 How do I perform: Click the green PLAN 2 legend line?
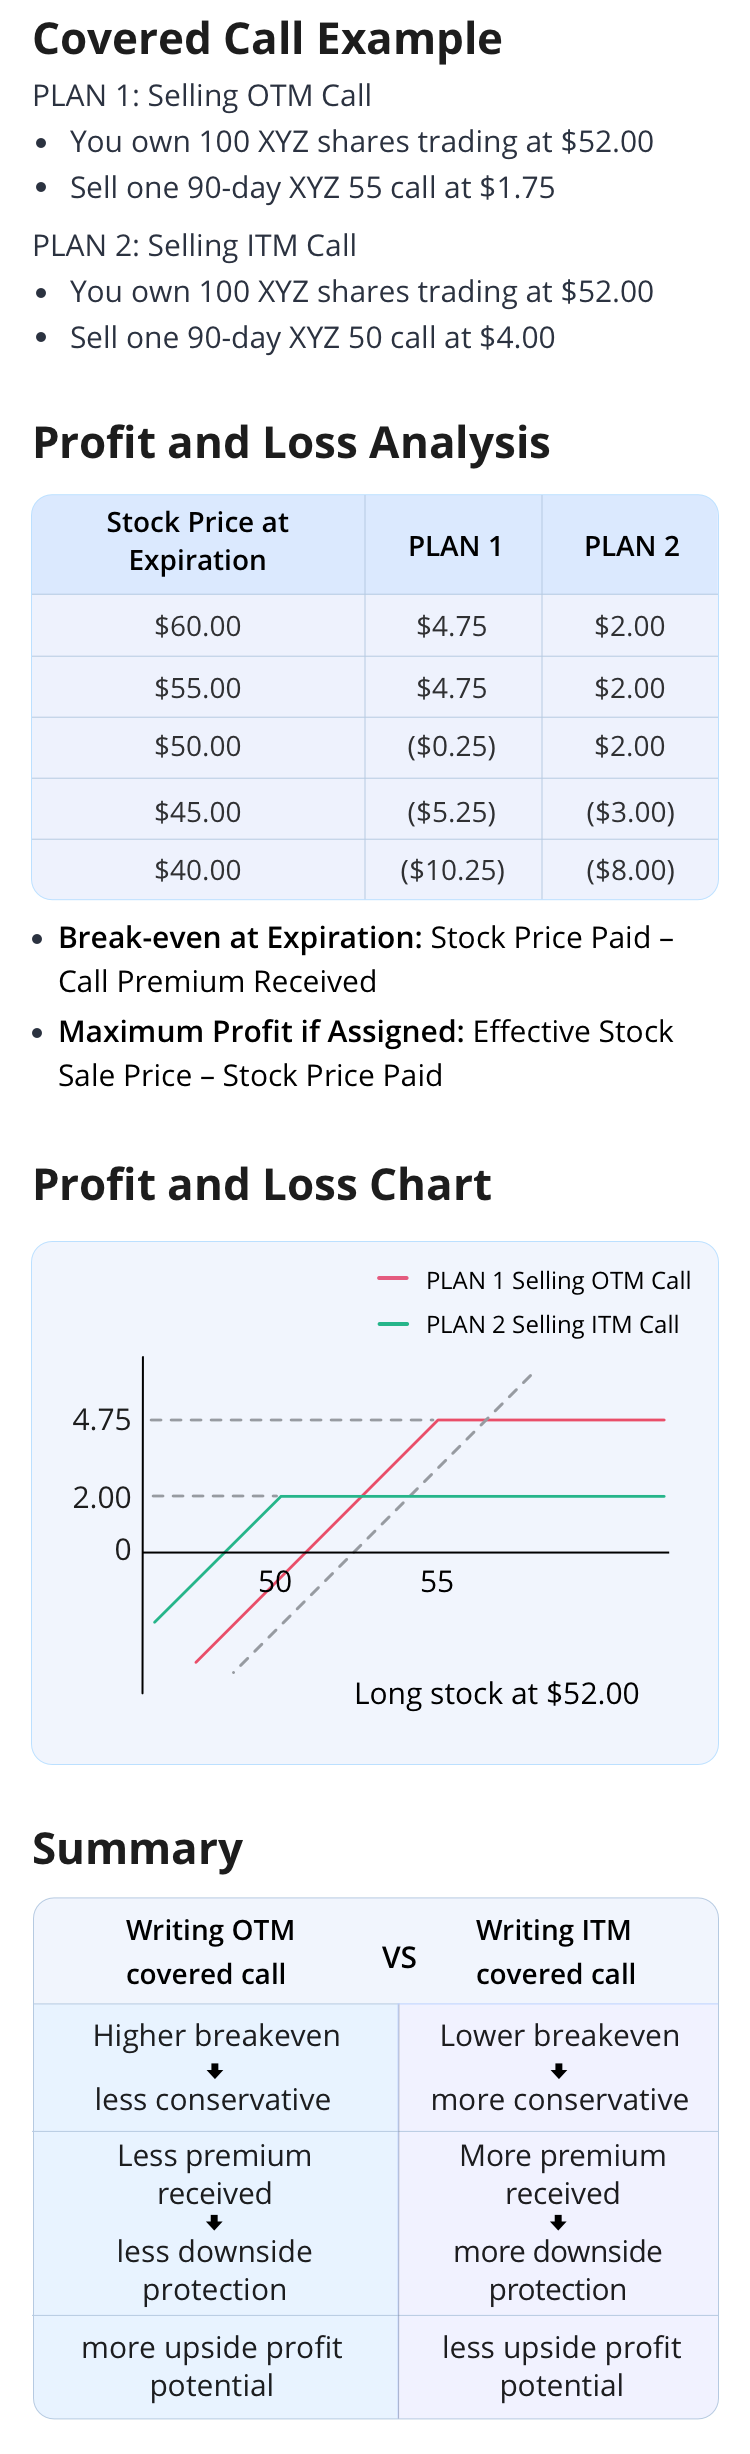point(393,1324)
